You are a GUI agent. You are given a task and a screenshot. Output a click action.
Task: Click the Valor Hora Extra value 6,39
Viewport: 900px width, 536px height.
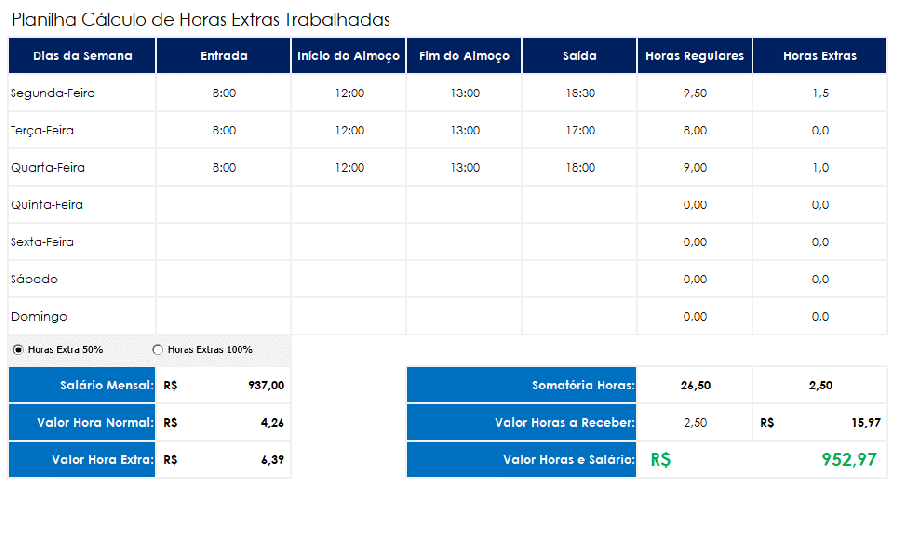point(224,460)
